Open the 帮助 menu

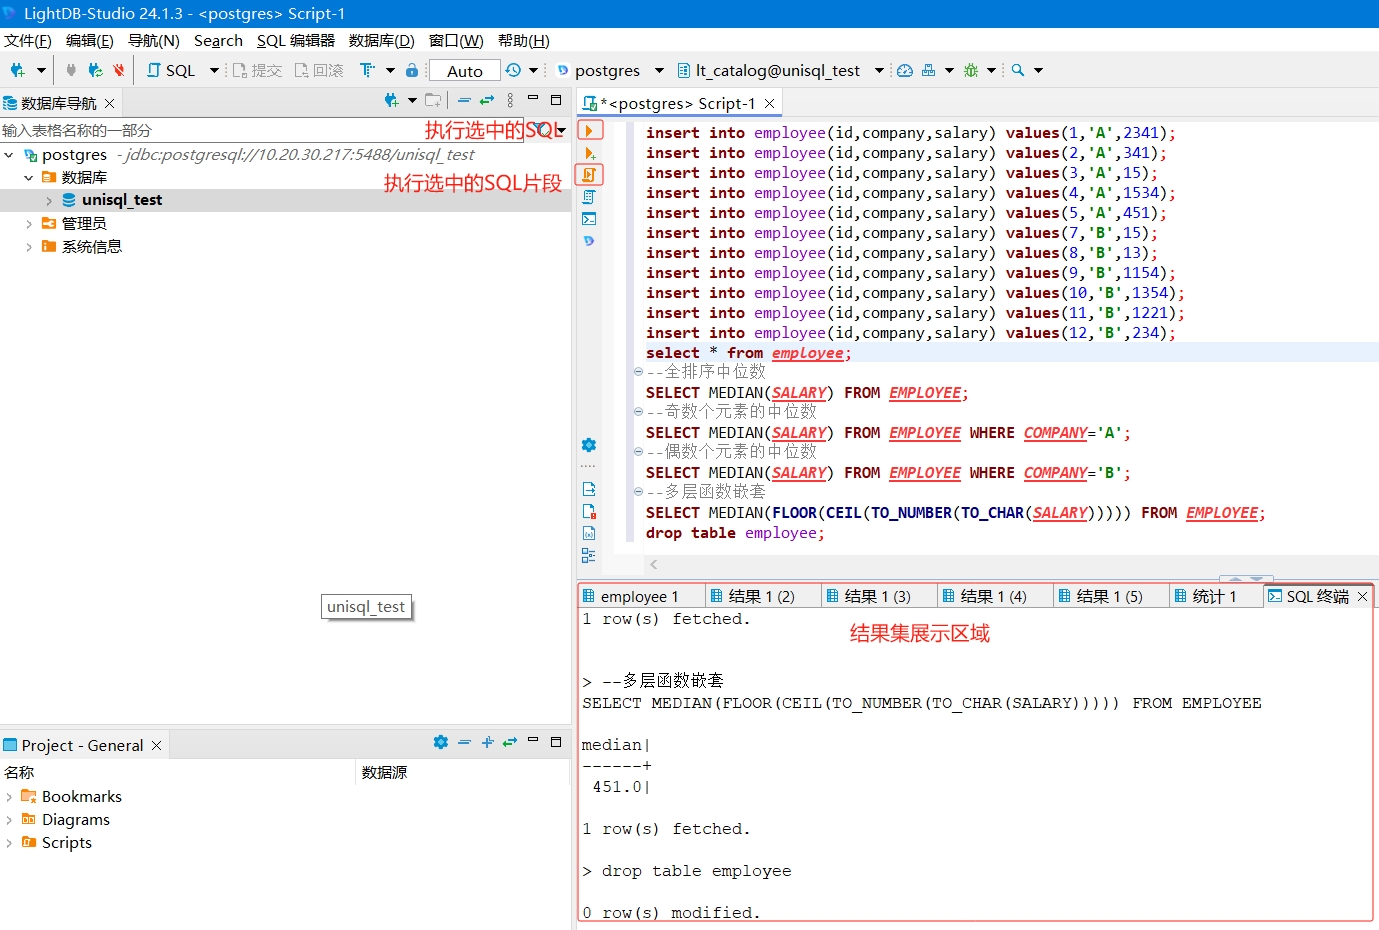[523, 40]
